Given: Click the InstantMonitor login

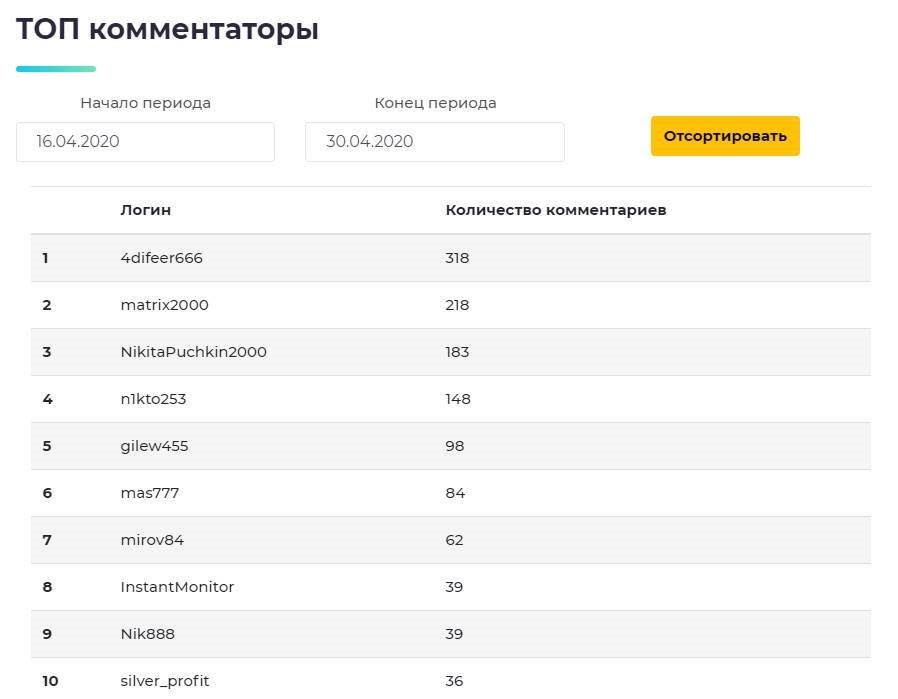Looking at the screenshot, I should (x=178, y=587).
